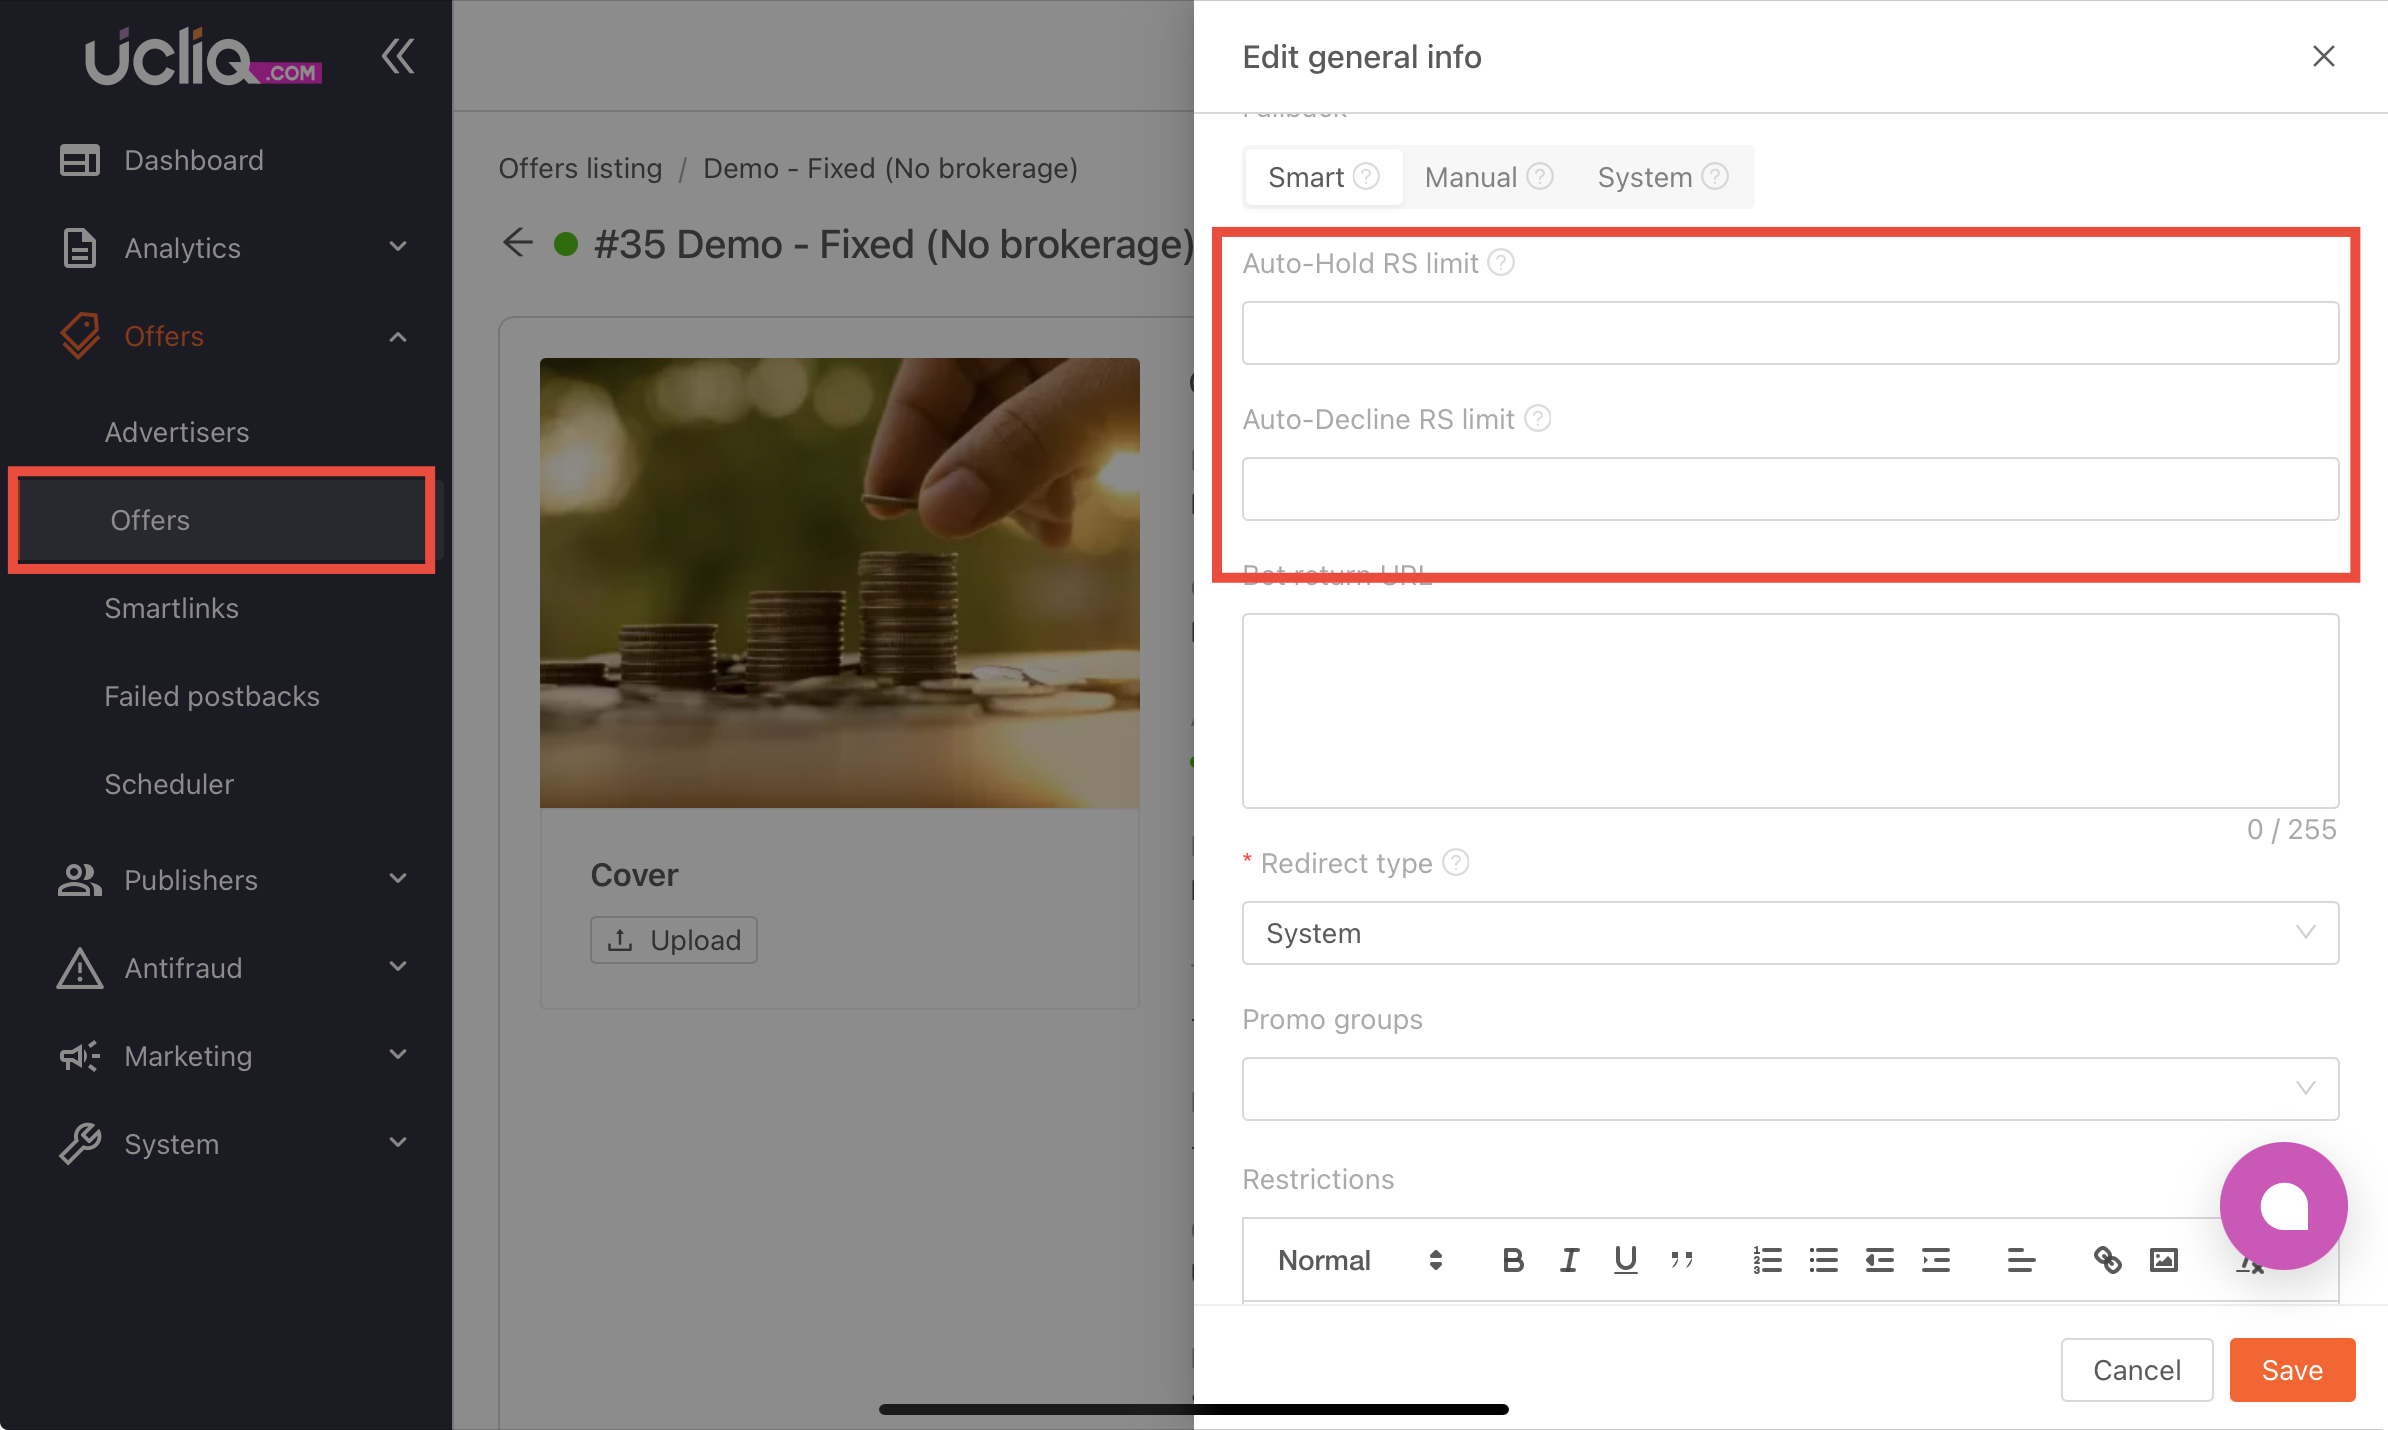The image size is (2388, 1430).
Task: Open help tooltip for Redirect type
Action: click(x=1456, y=862)
